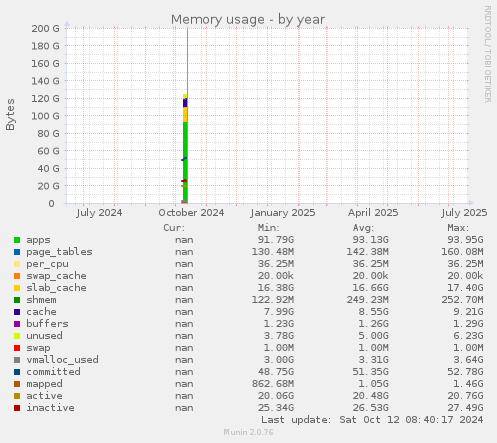Viewport: 497px width, 443px height.
Task: Click active avg value 20.48G
Action: pos(371,396)
